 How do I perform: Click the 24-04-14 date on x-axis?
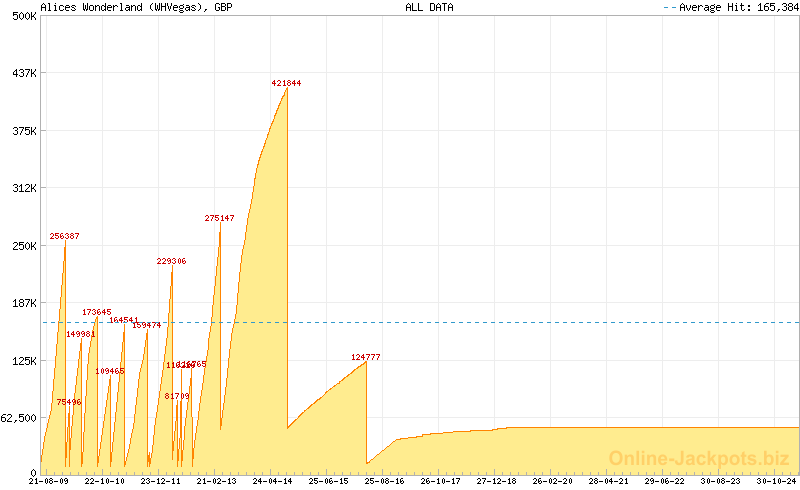coord(273,481)
